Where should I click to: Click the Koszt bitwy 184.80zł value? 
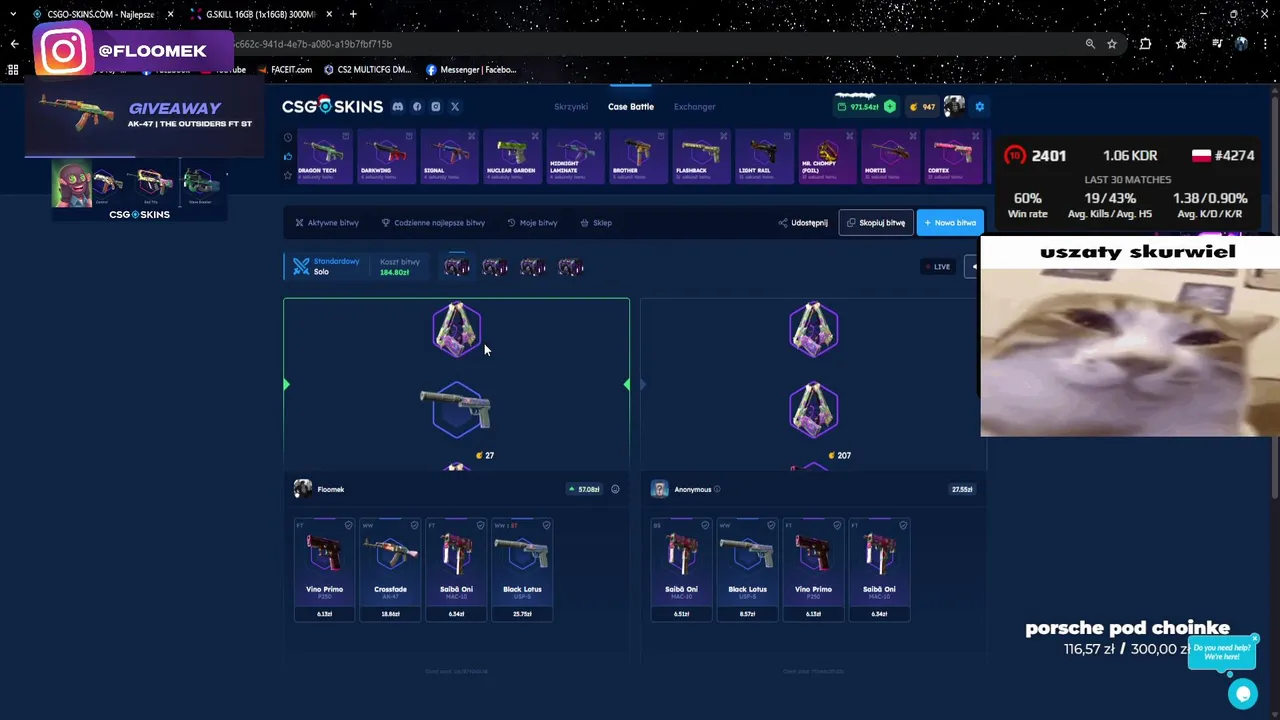click(x=395, y=272)
